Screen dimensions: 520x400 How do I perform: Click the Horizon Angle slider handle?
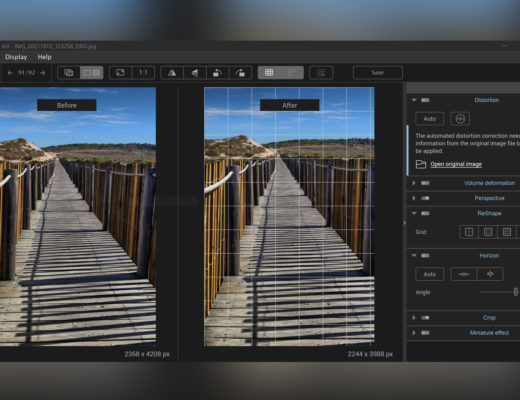516,292
